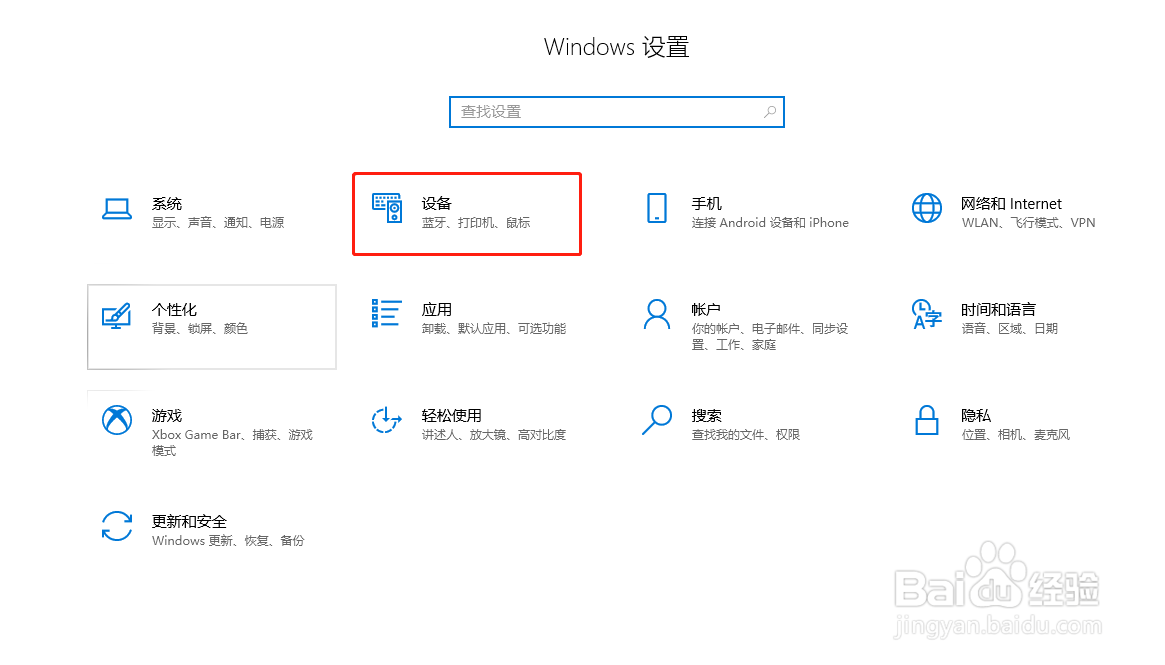Screen dimensions: 1165x665
Task: Open the 设备 keyboard and speaker icon
Action: click(x=387, y=208)
